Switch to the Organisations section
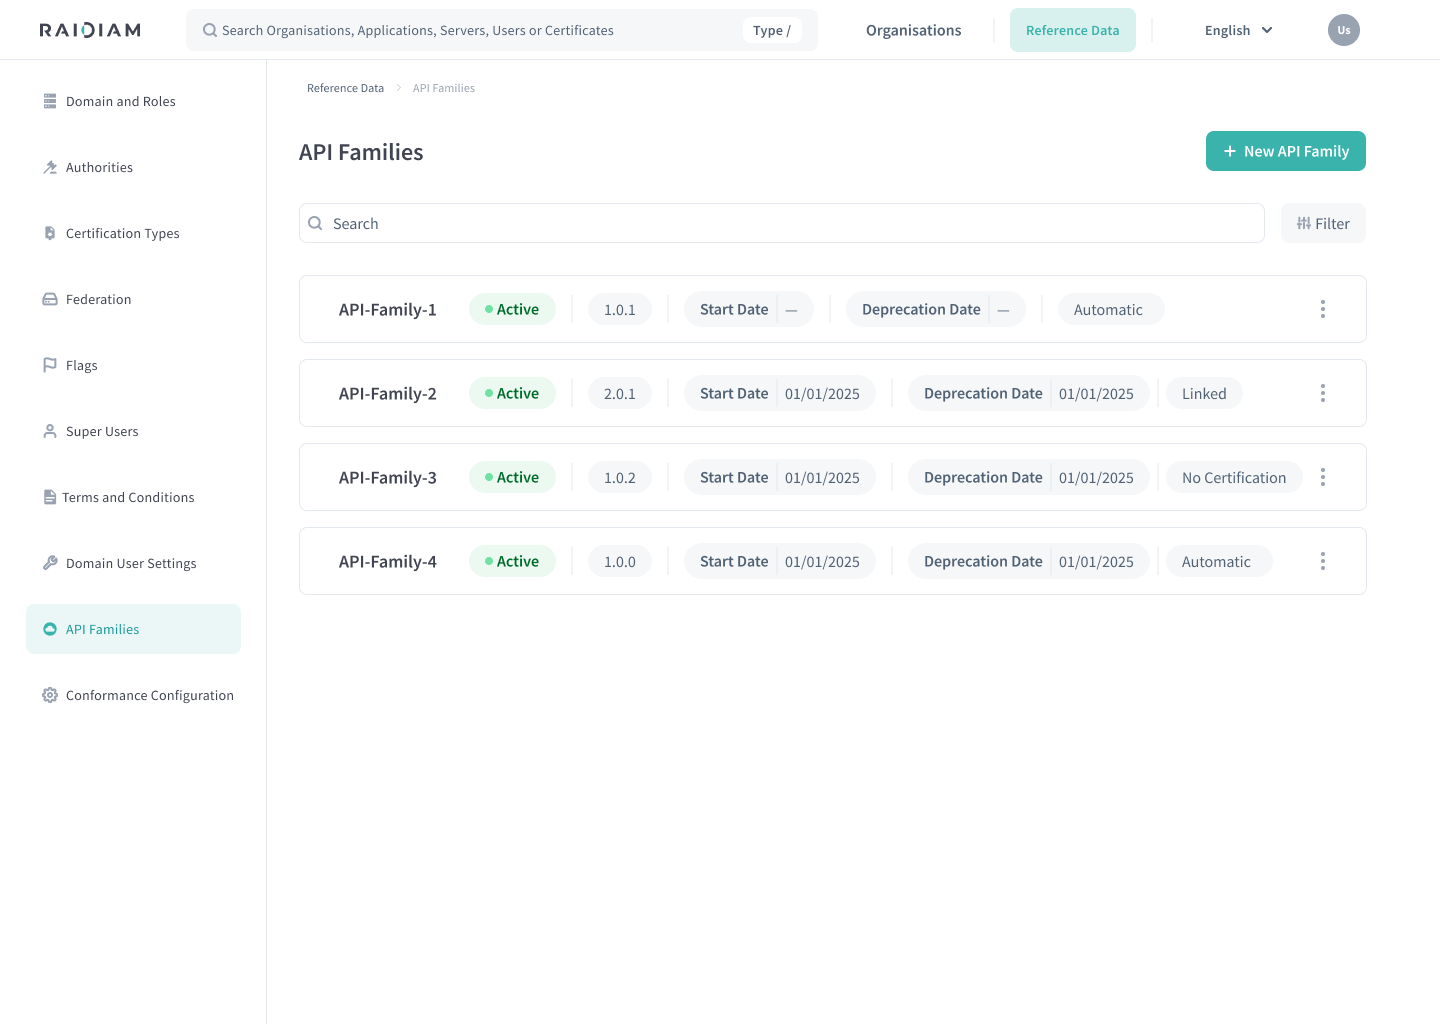 913,30
